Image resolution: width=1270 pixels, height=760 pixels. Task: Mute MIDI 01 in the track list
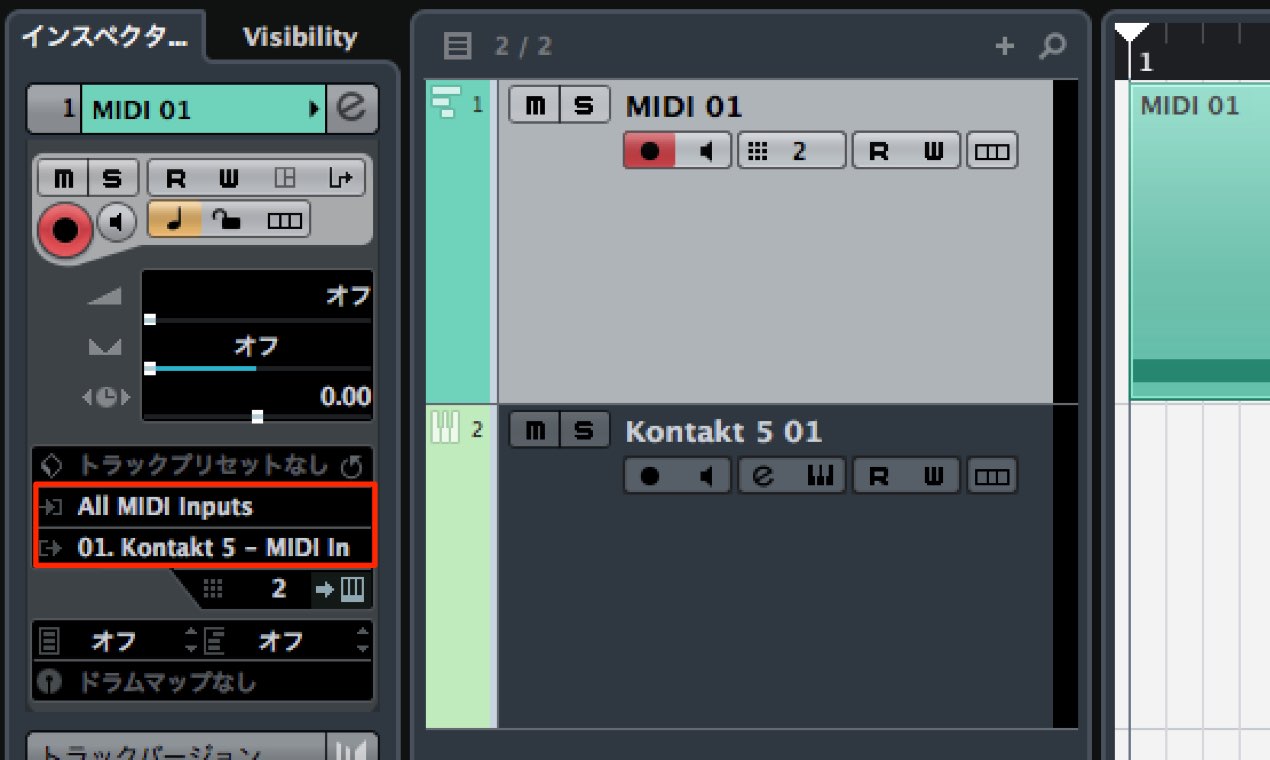coord(534,105)
